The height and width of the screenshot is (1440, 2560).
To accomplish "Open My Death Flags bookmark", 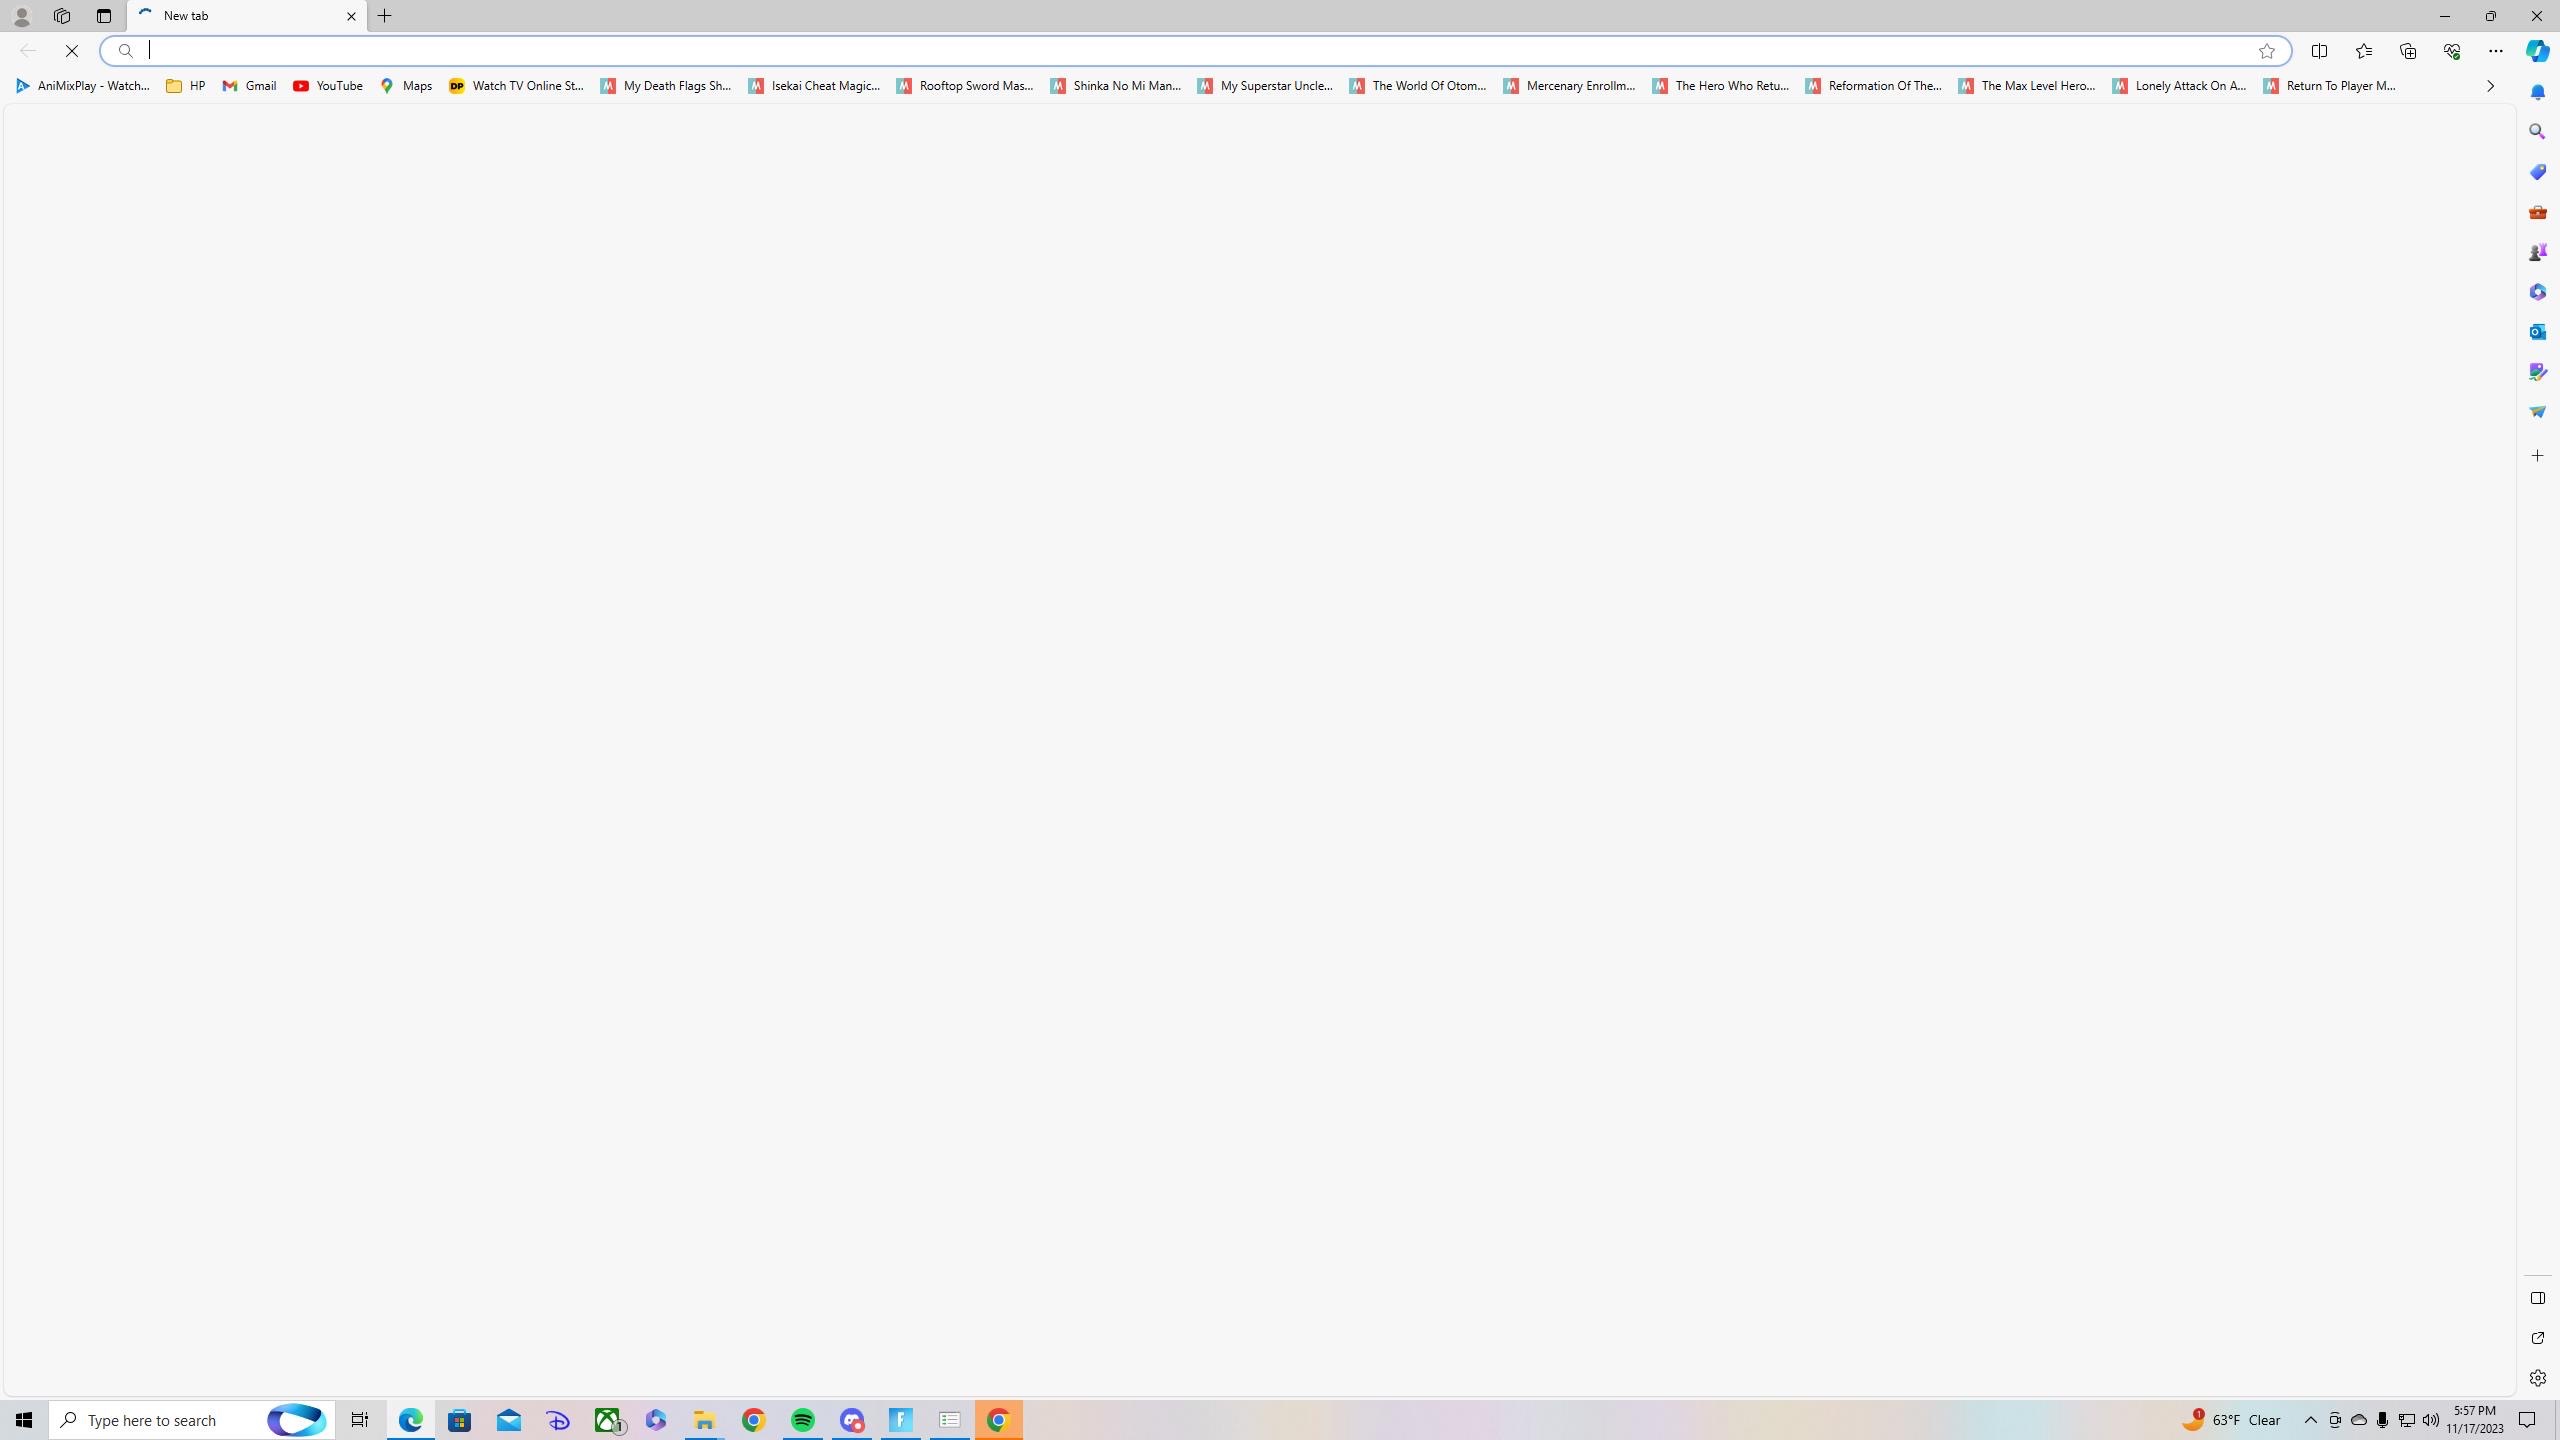I will [666, 86].
